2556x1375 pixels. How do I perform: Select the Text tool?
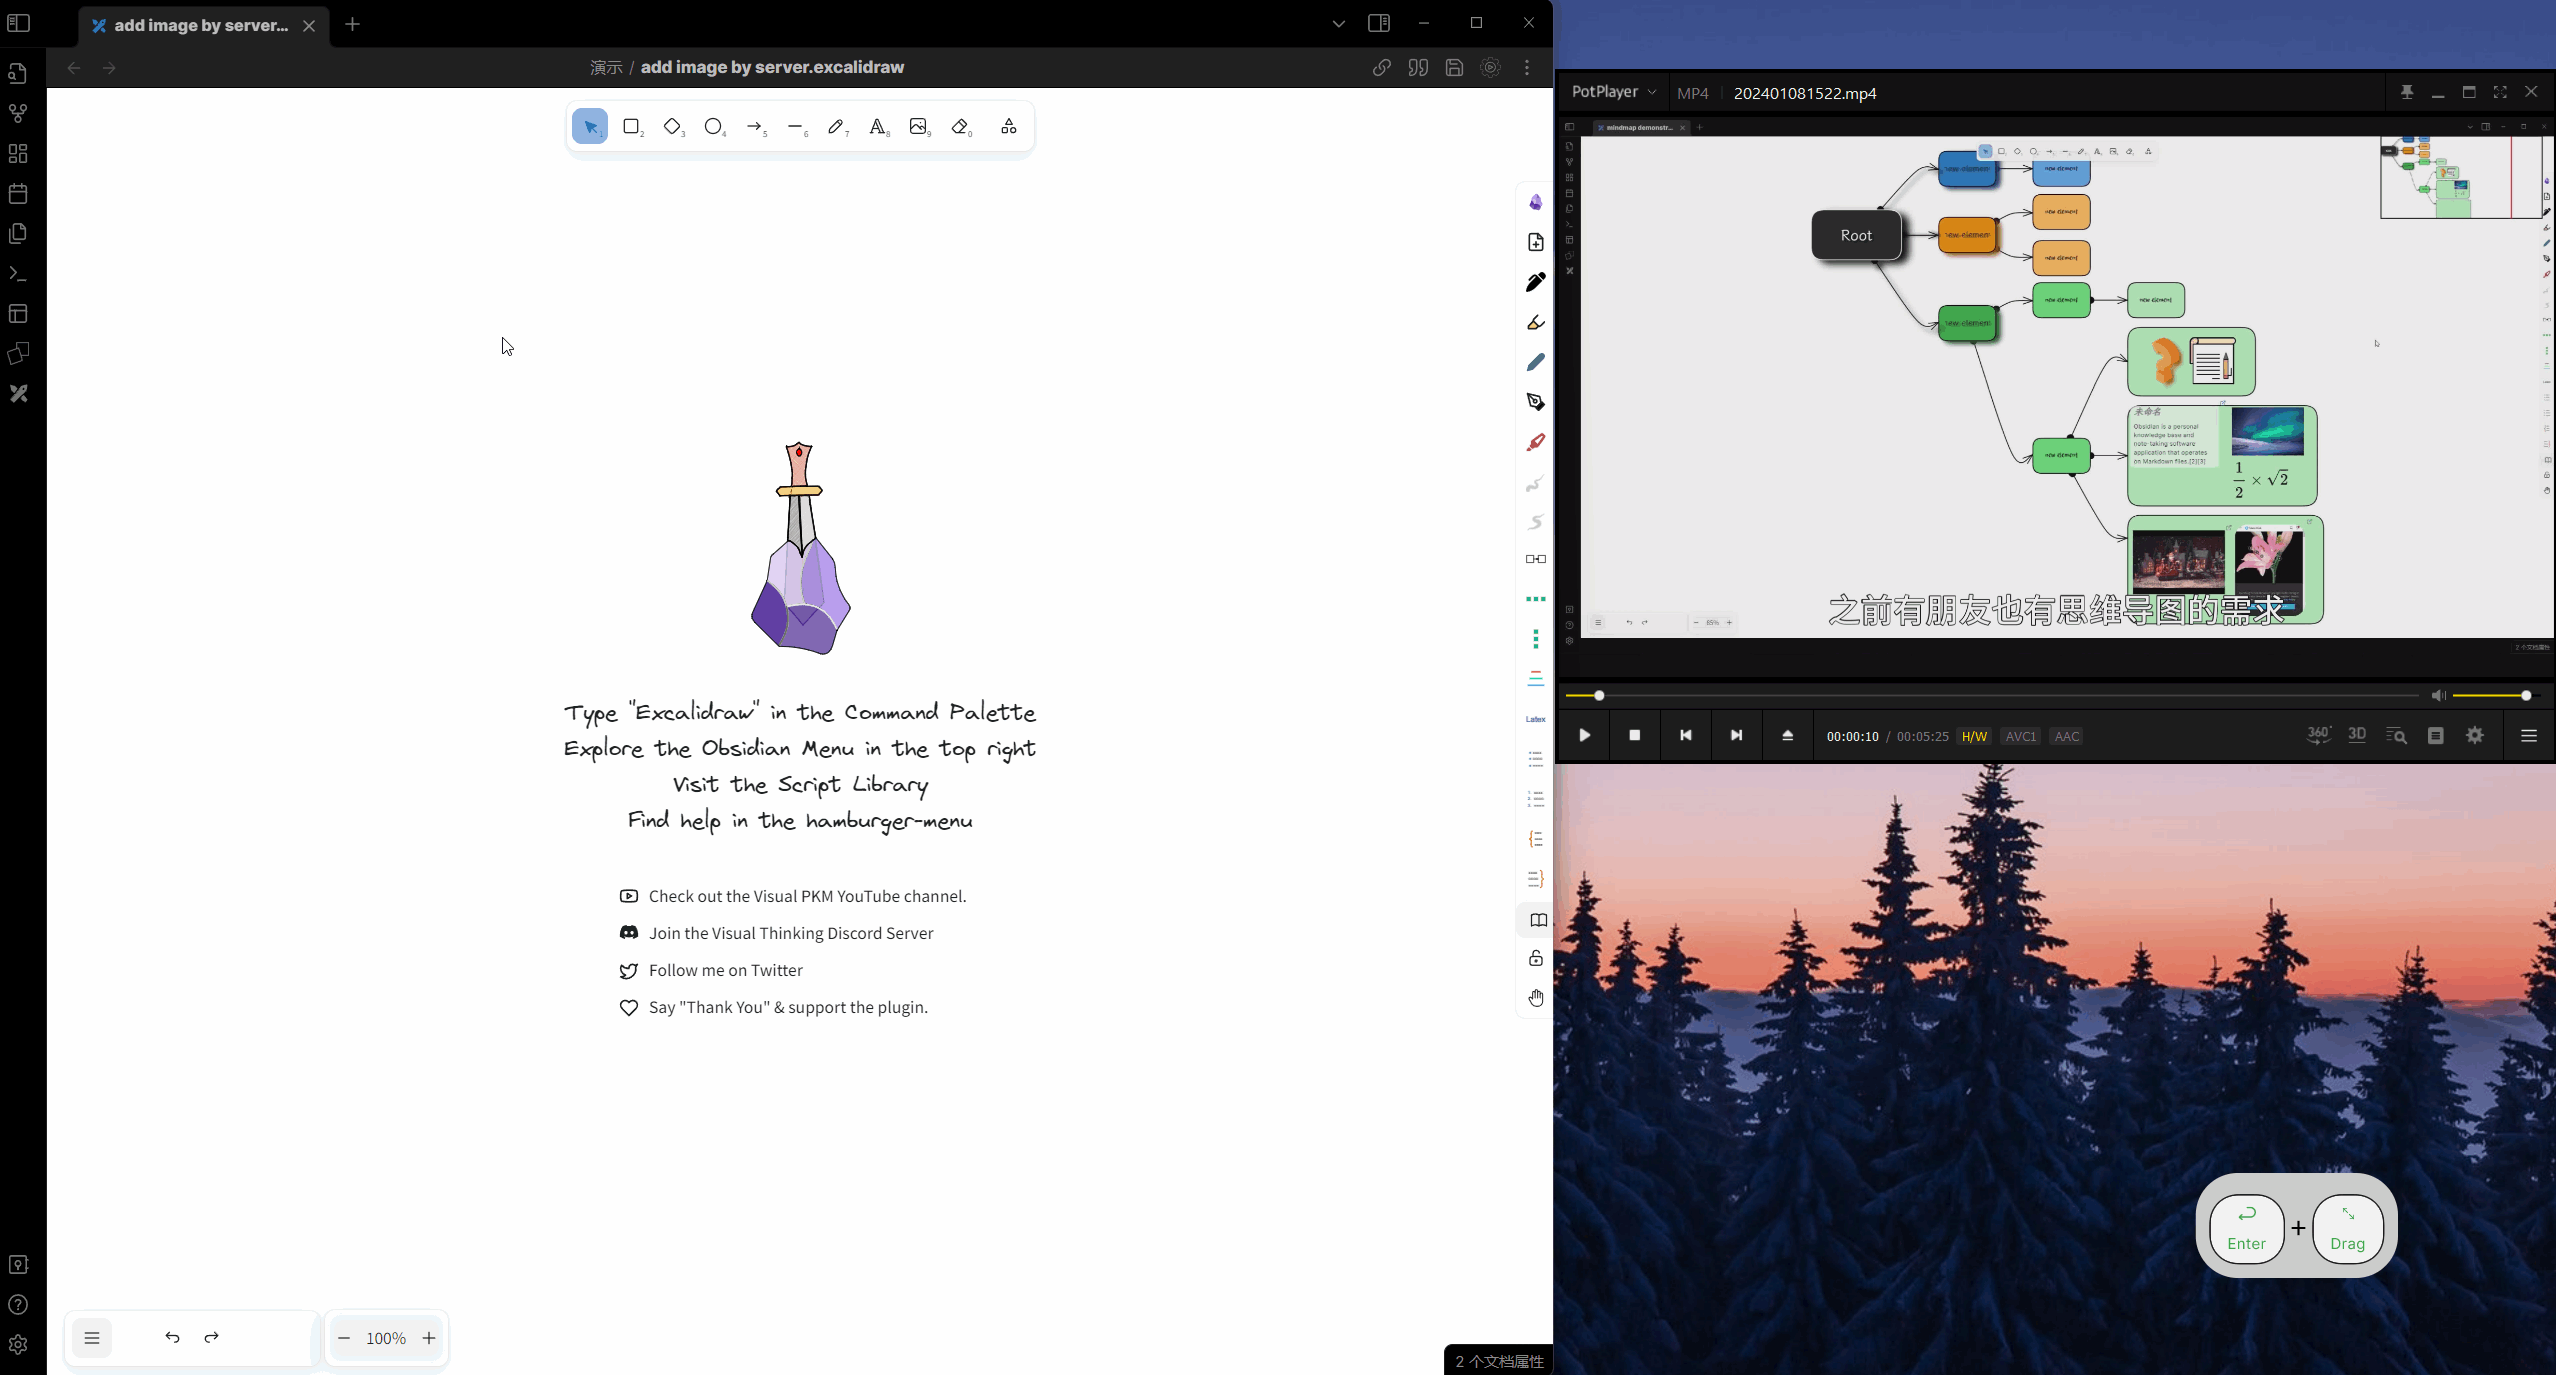click(877, 127)
